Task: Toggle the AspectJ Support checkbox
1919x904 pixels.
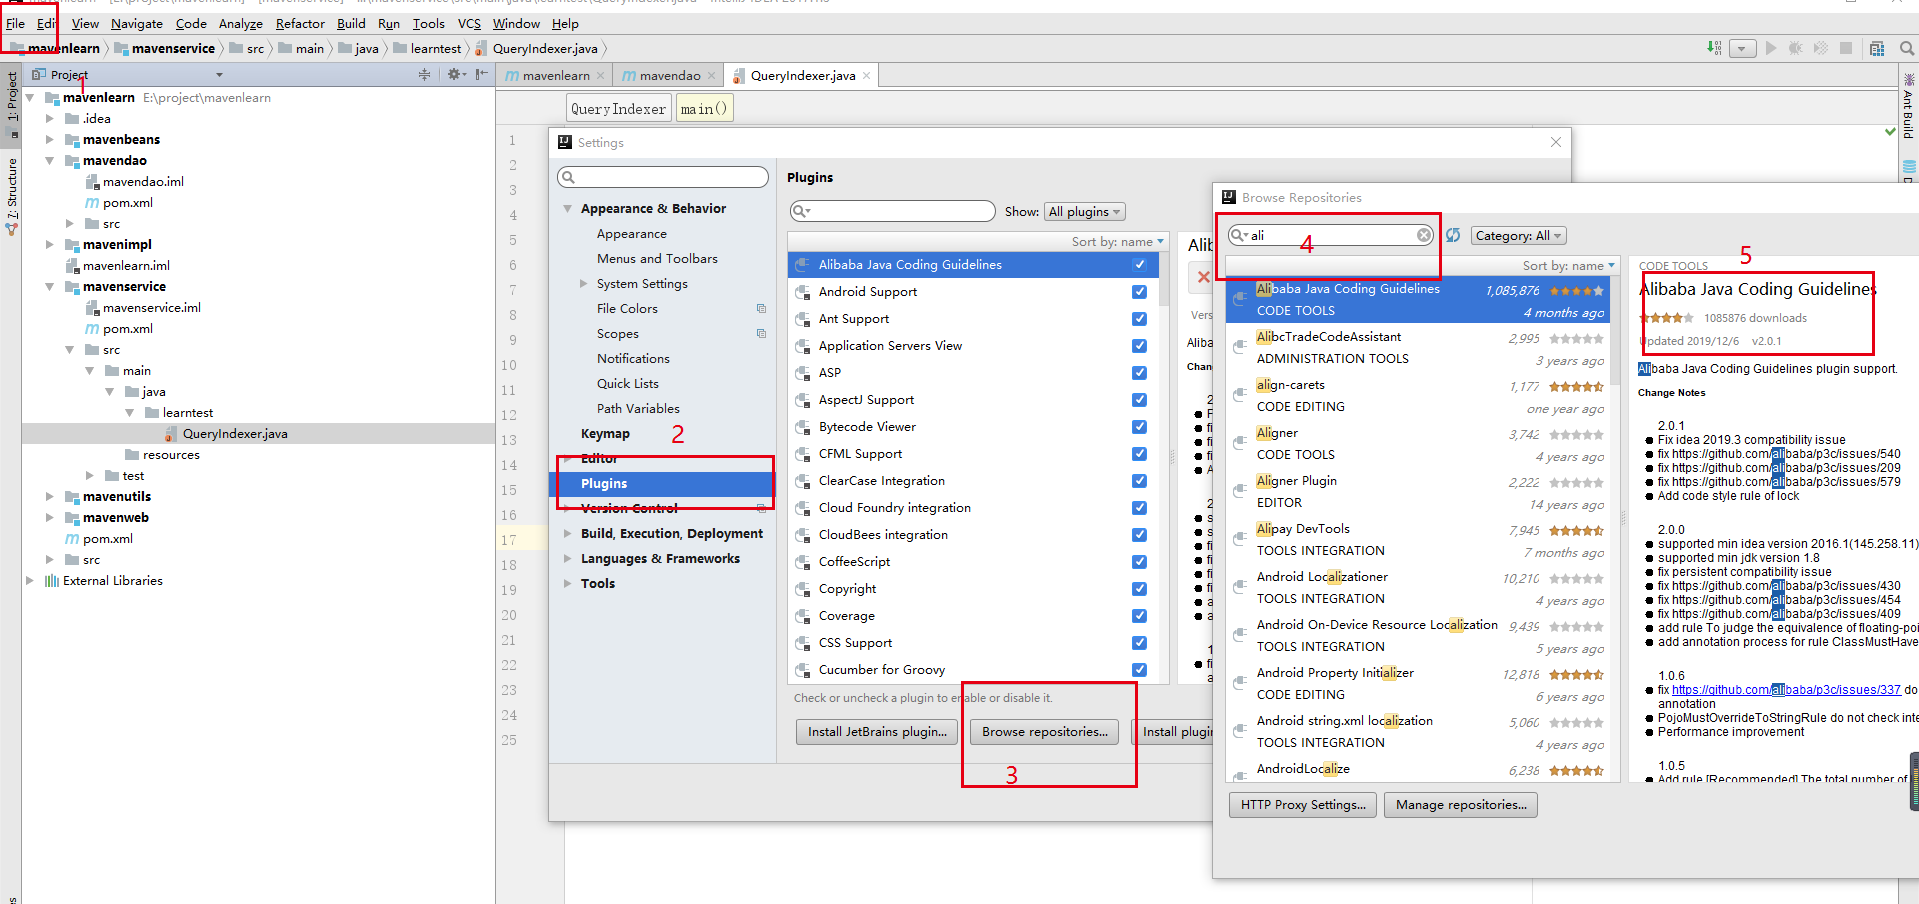Action: (1139, 400)
